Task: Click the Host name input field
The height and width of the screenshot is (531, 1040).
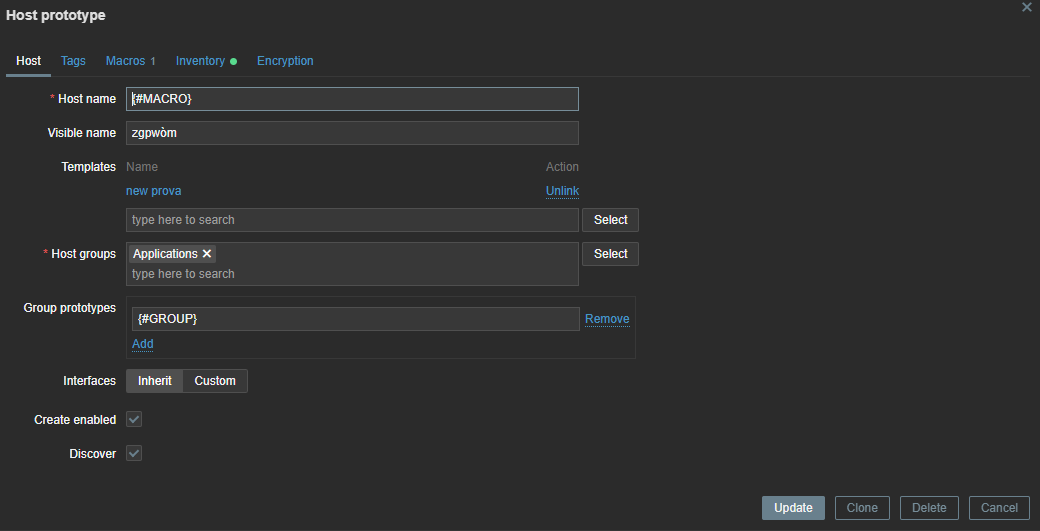Action: (352, 99)
